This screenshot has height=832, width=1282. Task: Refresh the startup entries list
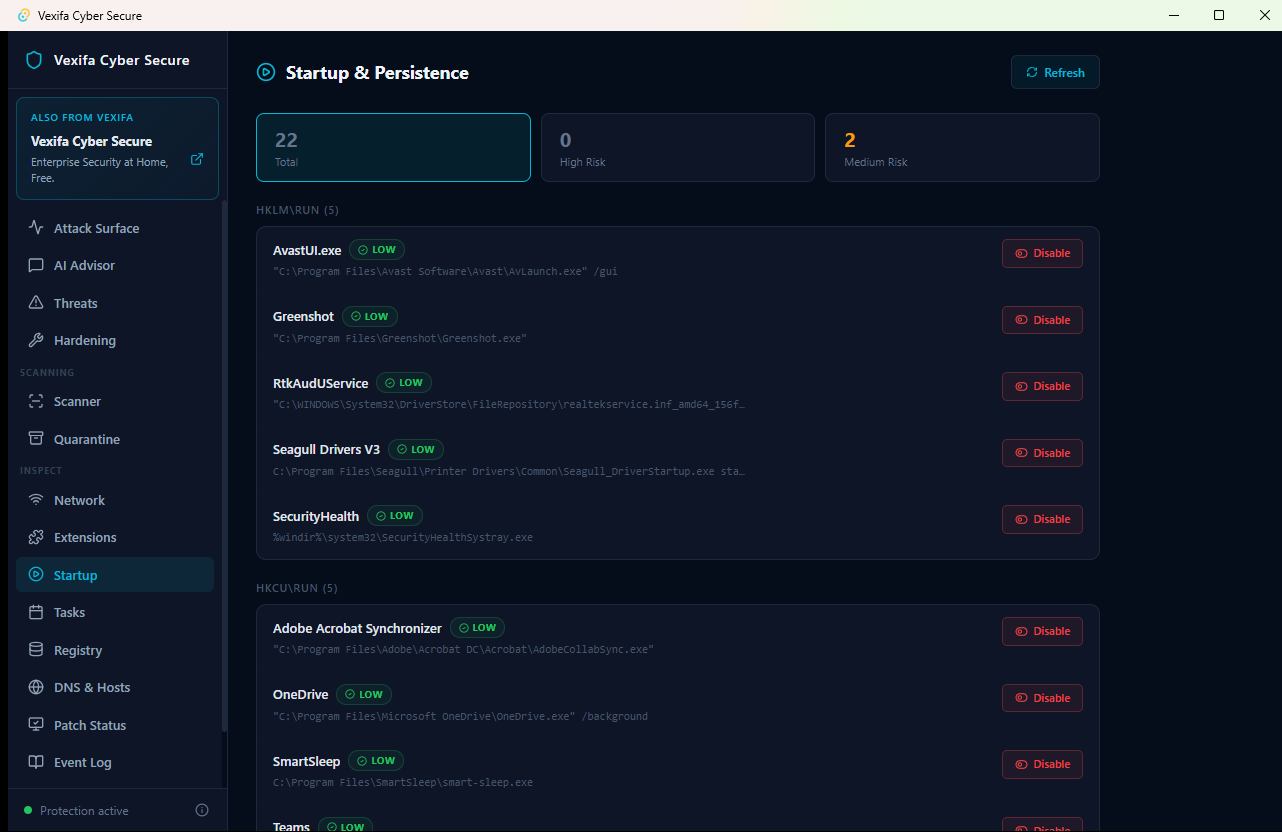(x=1055, y=72)
